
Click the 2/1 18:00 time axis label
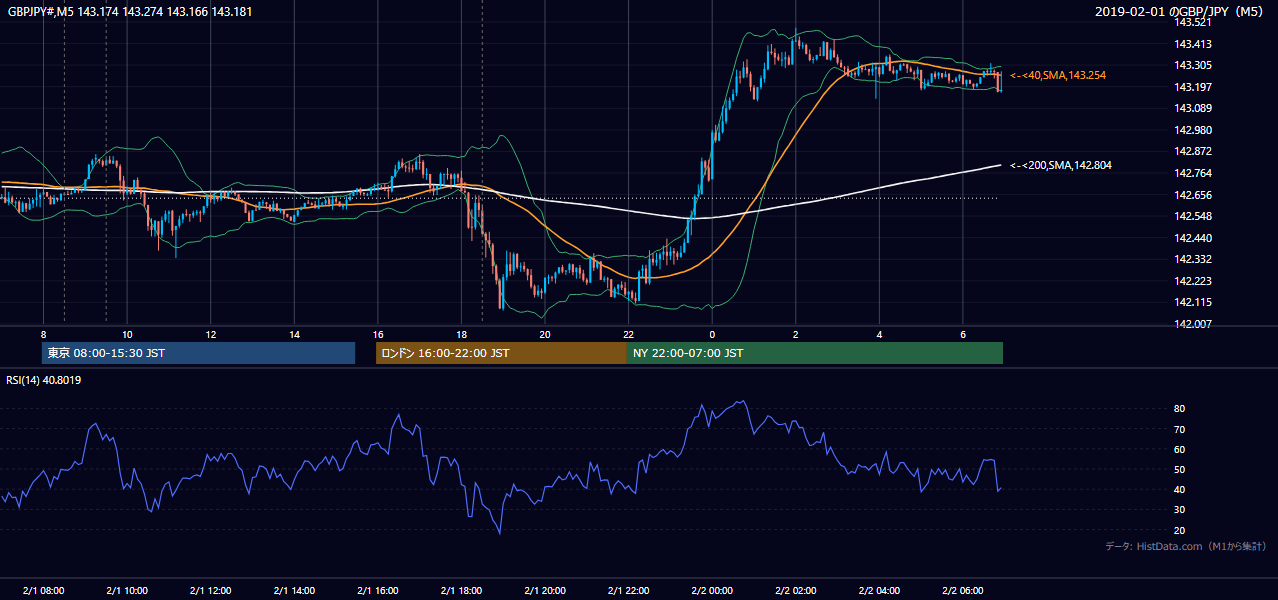point(461,591)
